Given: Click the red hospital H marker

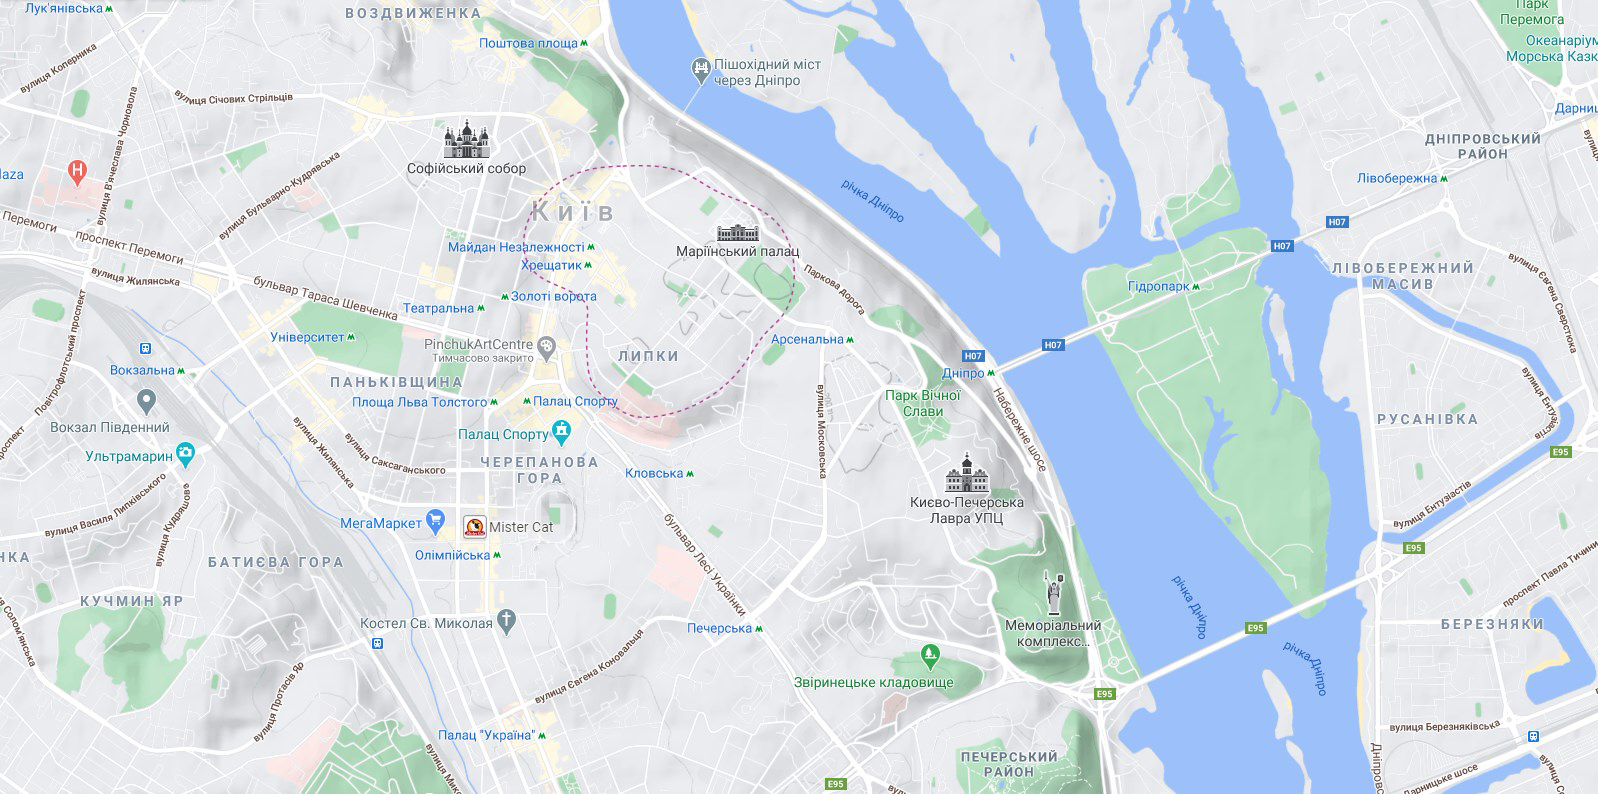Looking at the screenshot, I should (x=78, y=171).
